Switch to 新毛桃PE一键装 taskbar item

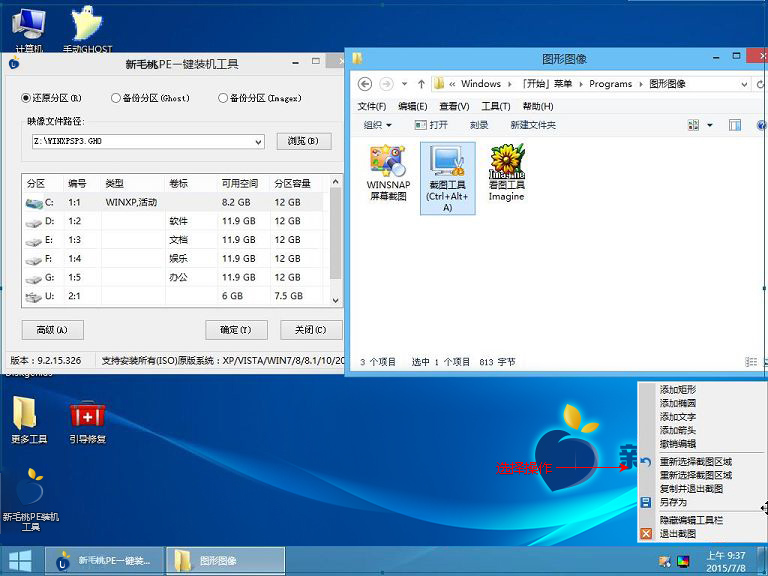tap(105, 561)
